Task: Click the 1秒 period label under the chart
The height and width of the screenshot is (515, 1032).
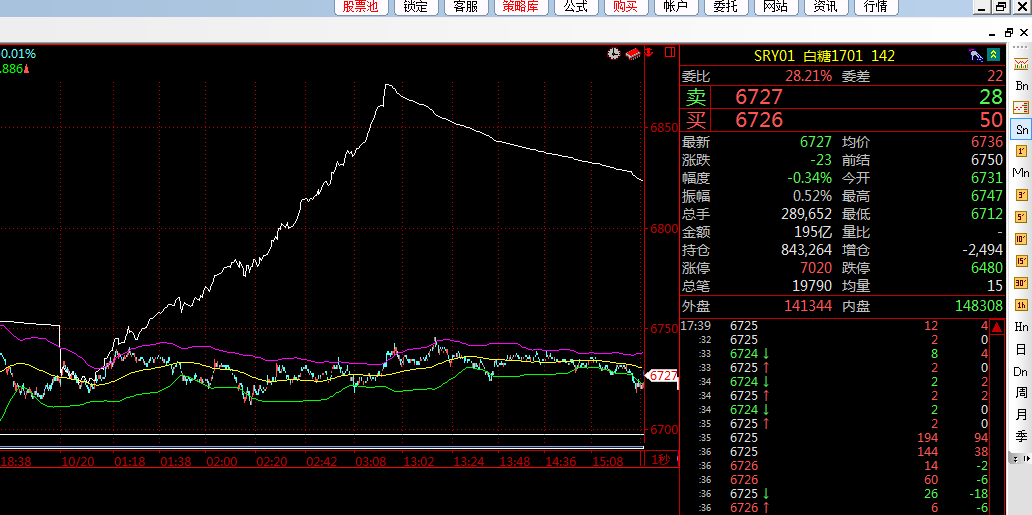Action: point(660,460)
